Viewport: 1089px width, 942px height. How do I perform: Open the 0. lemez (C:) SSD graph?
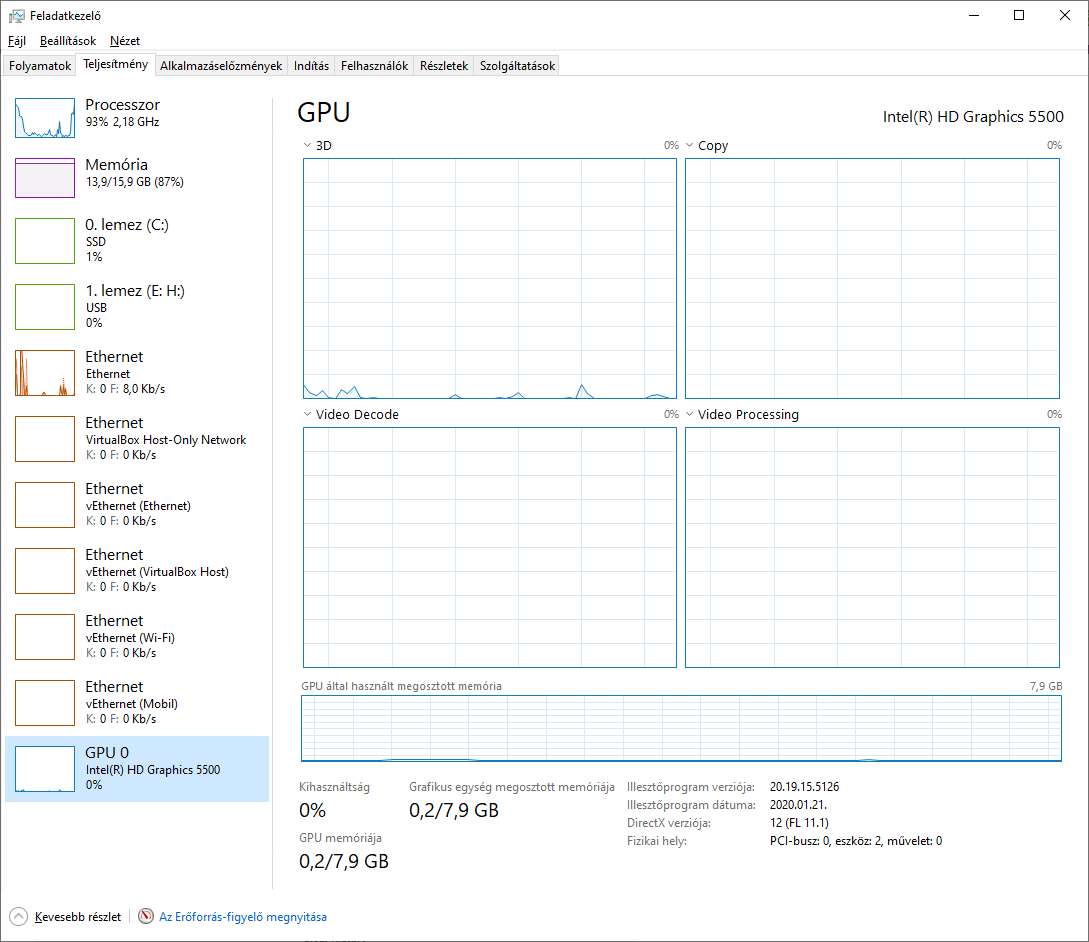pos(45,241)
